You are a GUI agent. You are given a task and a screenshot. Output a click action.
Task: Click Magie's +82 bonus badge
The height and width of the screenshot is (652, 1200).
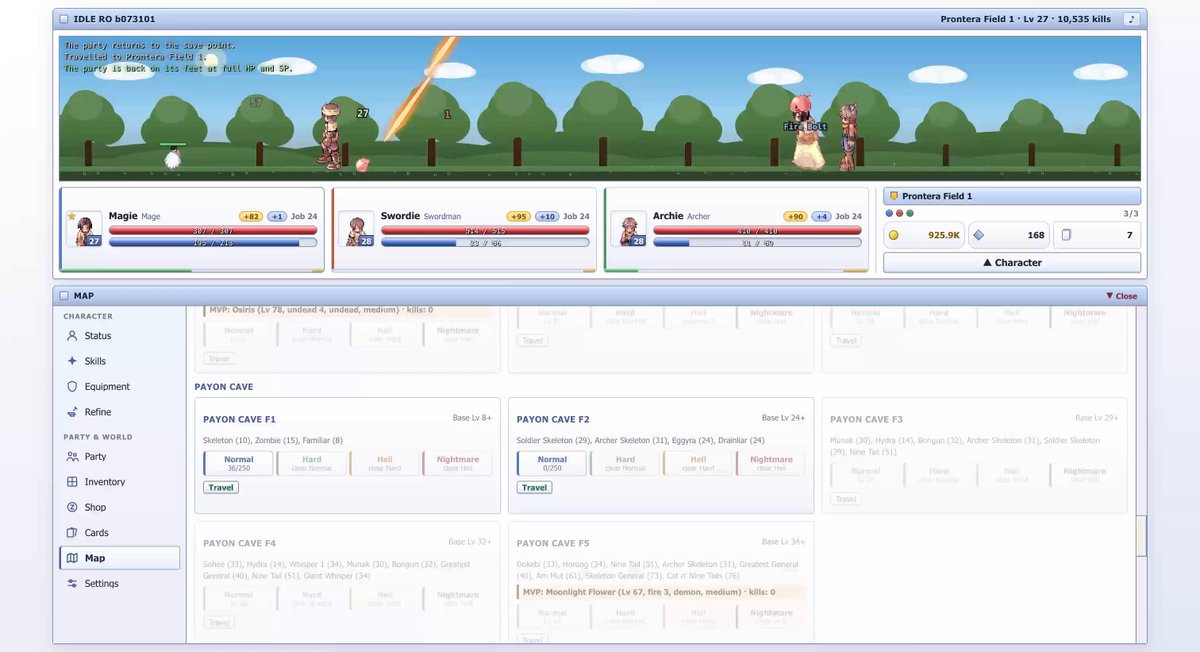[250, 216]
